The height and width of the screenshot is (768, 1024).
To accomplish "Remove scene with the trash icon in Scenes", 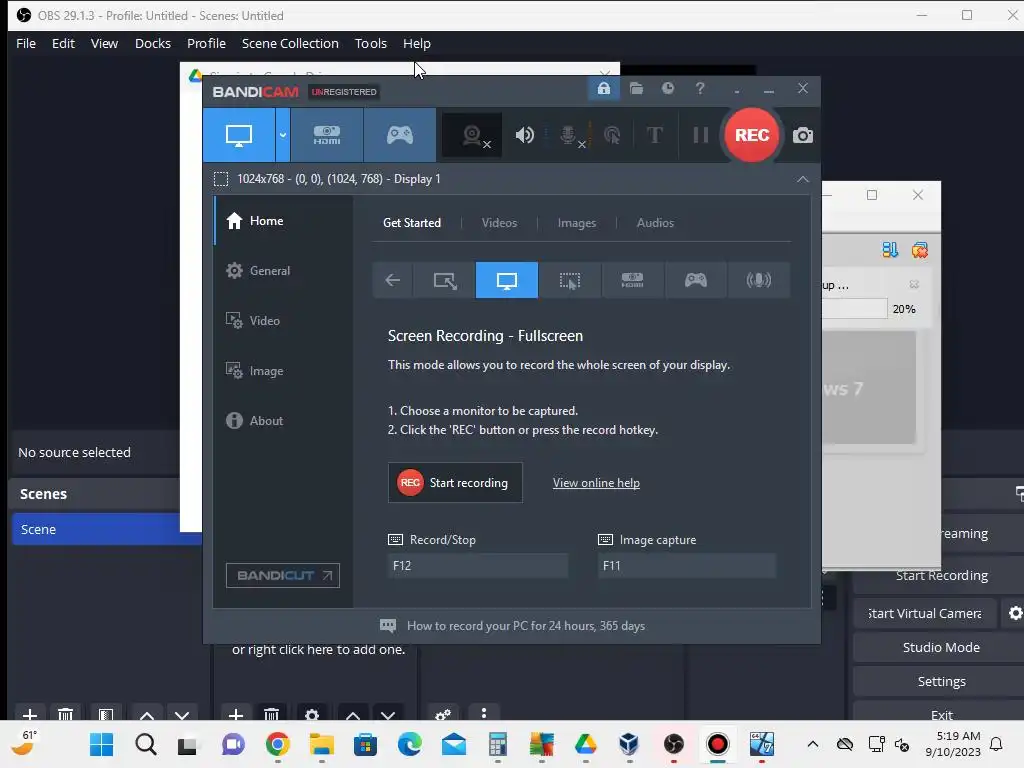I will (65, 714).
